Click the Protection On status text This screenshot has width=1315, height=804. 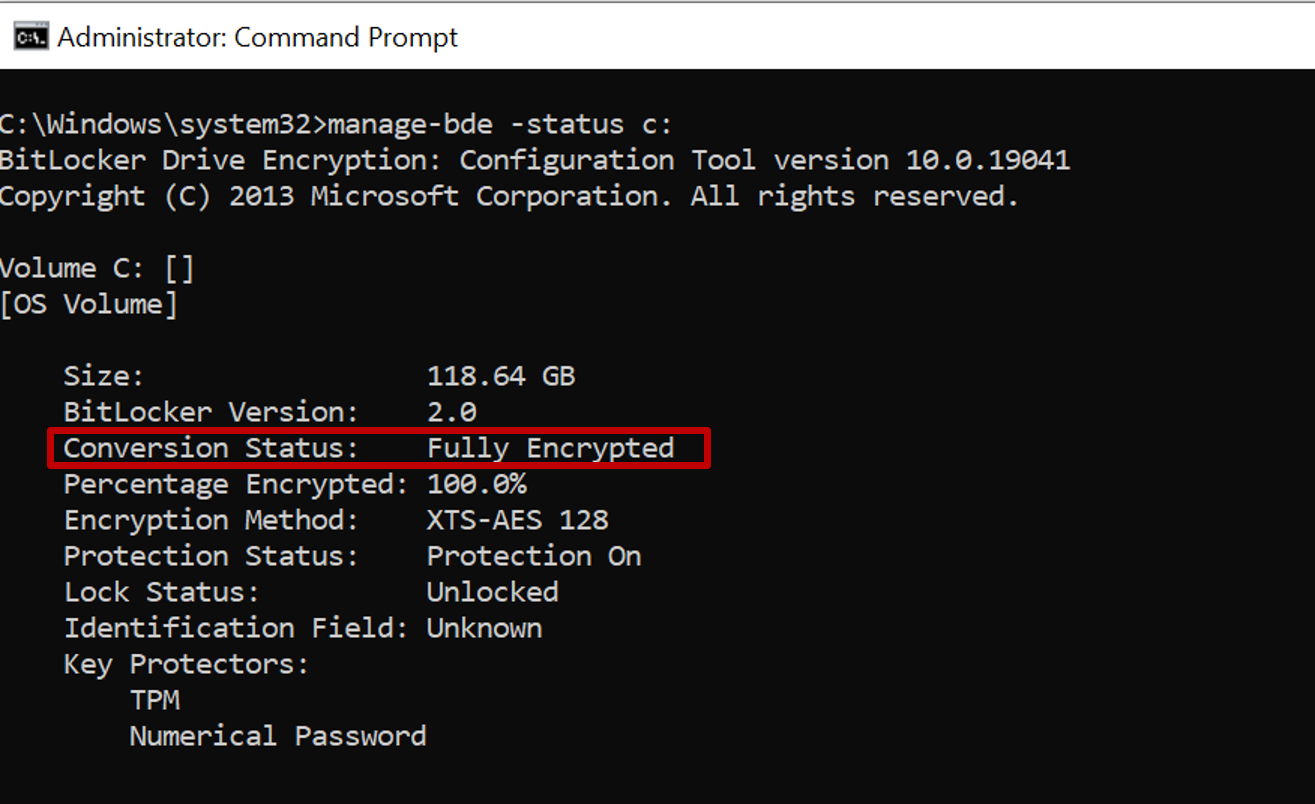(533, 555)
